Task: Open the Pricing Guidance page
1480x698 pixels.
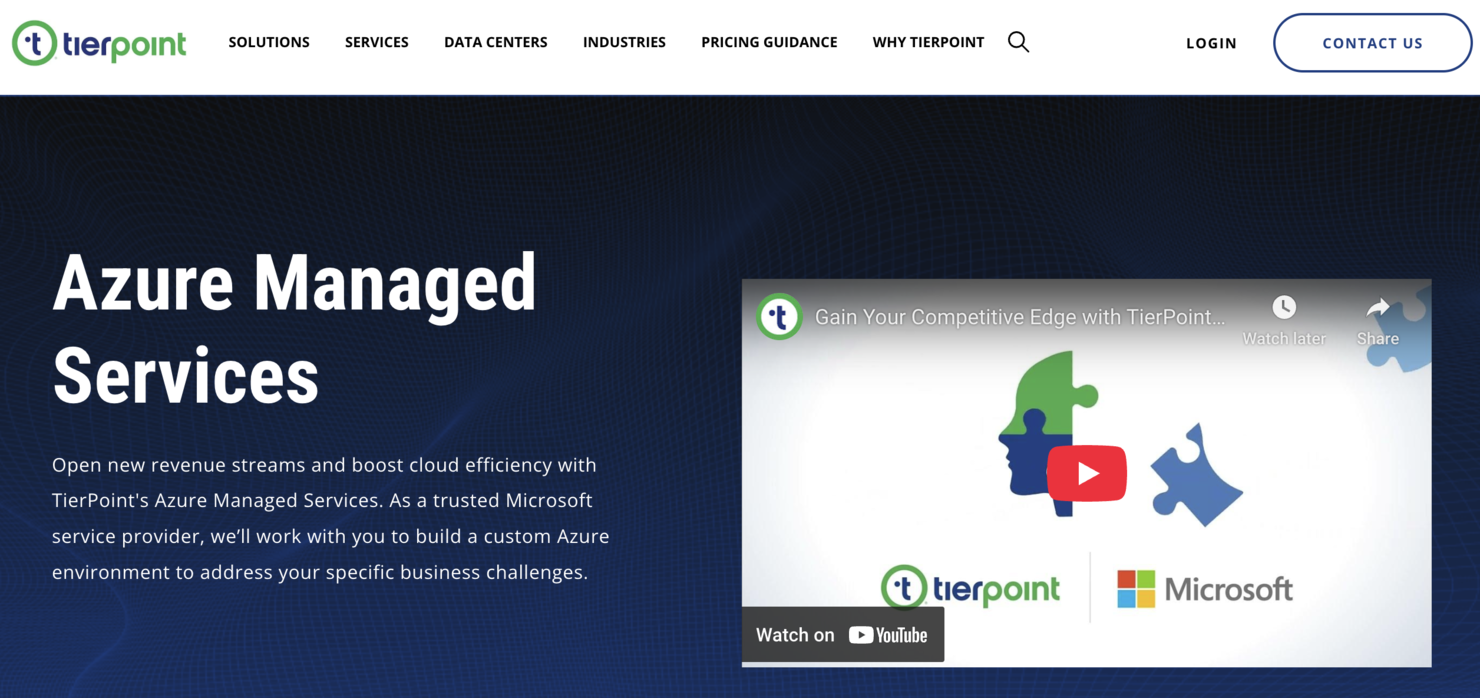Action: 769,42
